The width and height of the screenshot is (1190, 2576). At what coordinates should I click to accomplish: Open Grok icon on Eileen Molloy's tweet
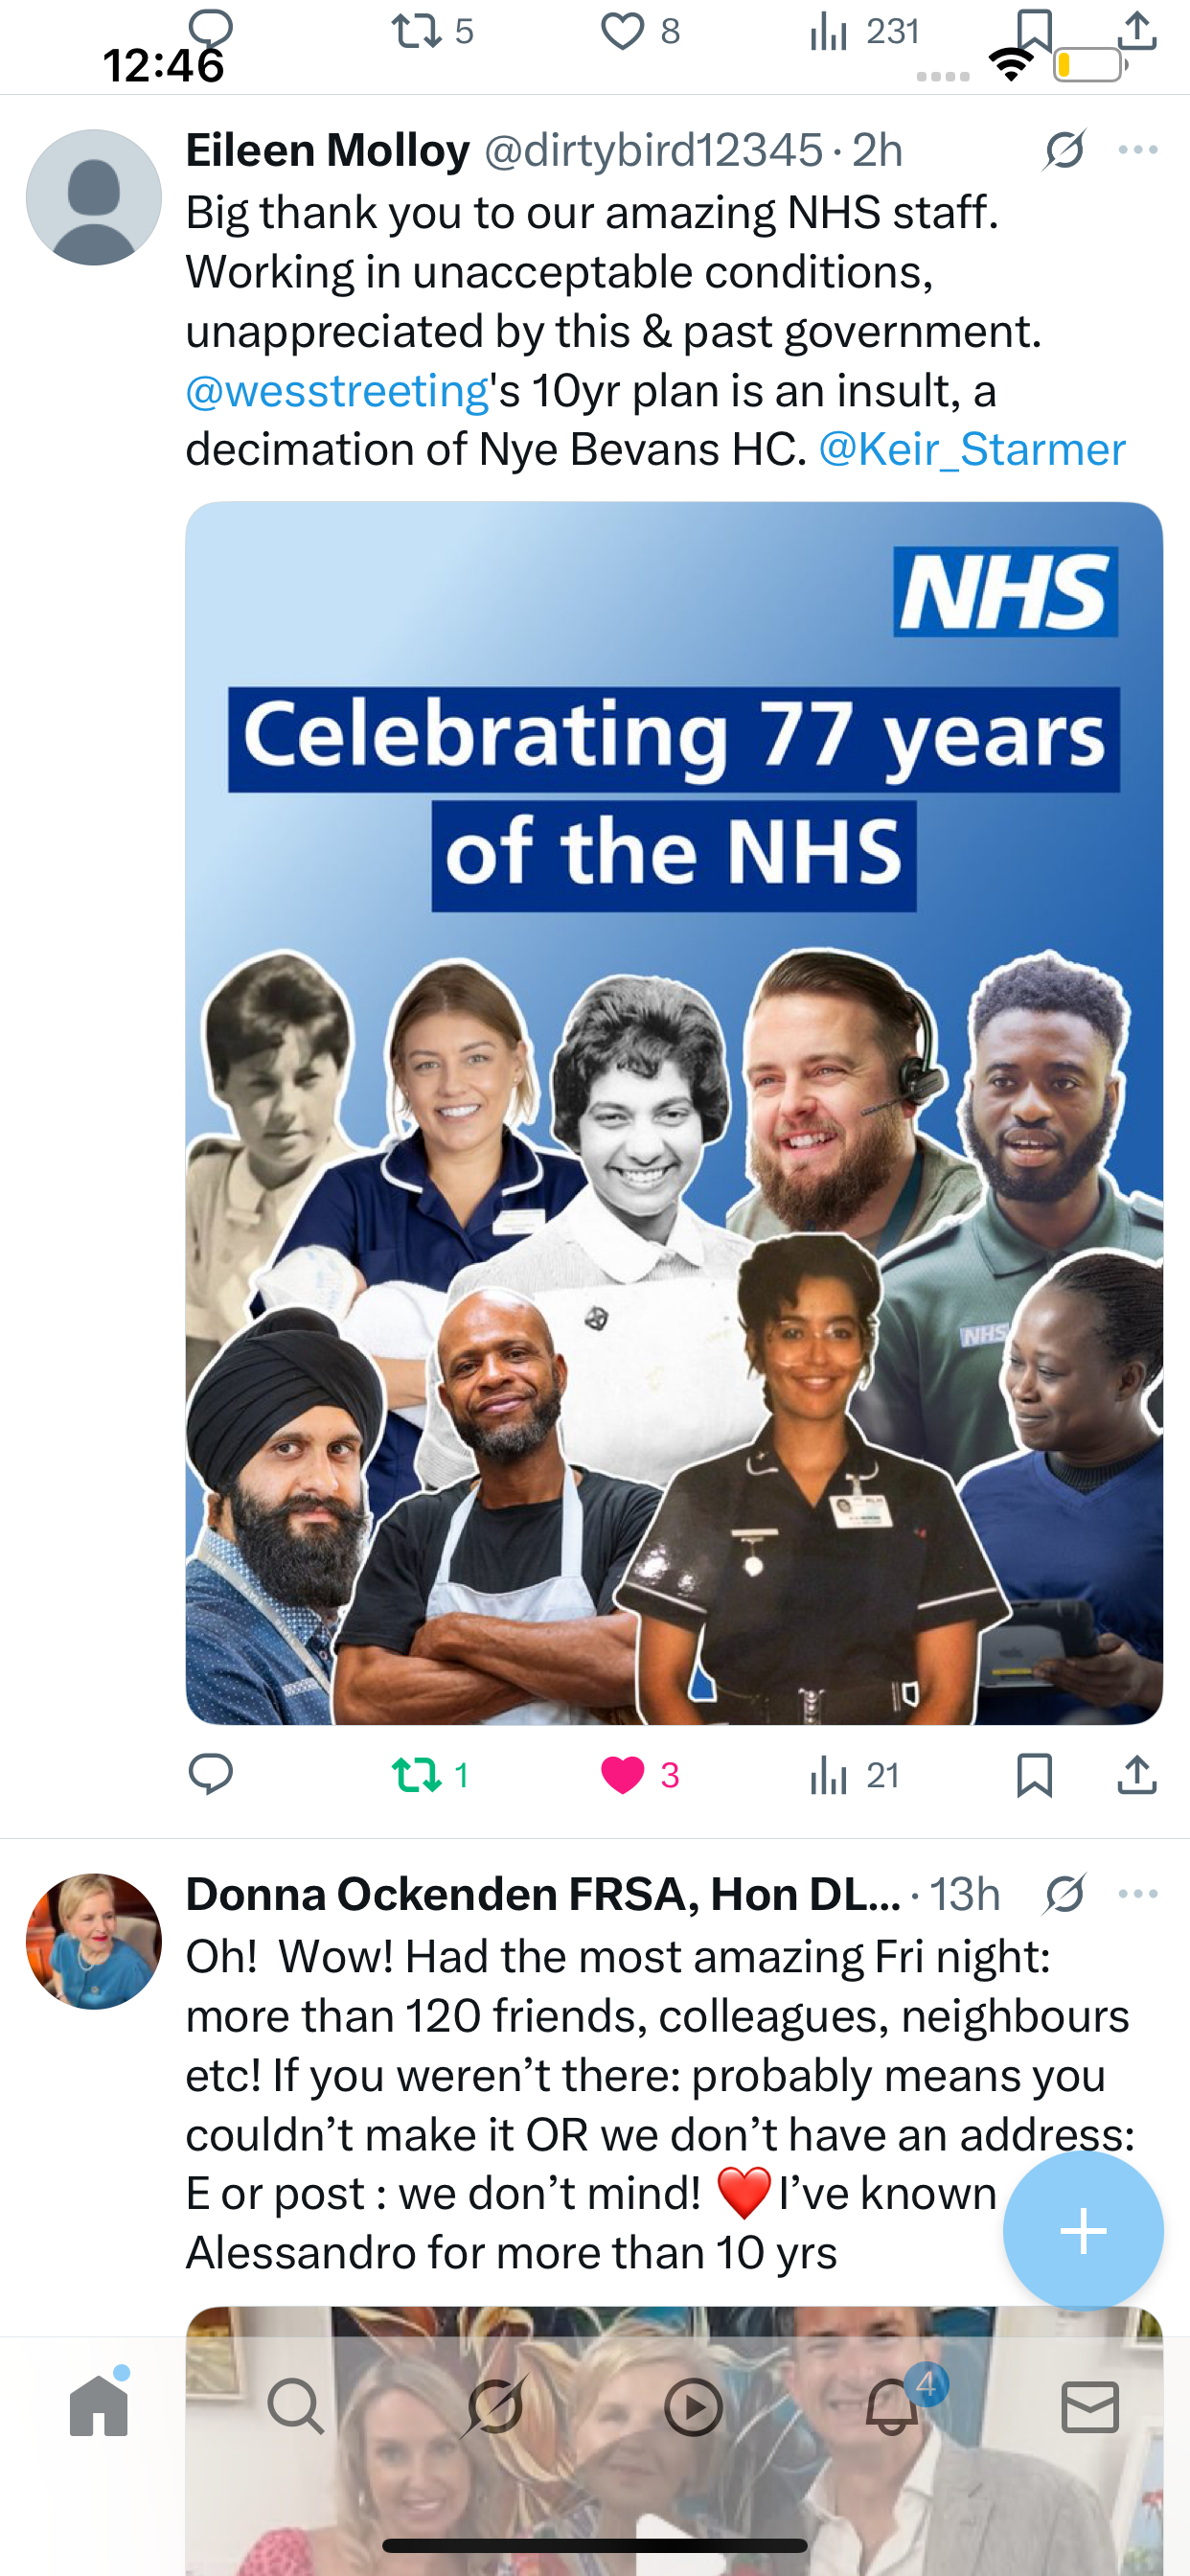[x=1064, y=150]
